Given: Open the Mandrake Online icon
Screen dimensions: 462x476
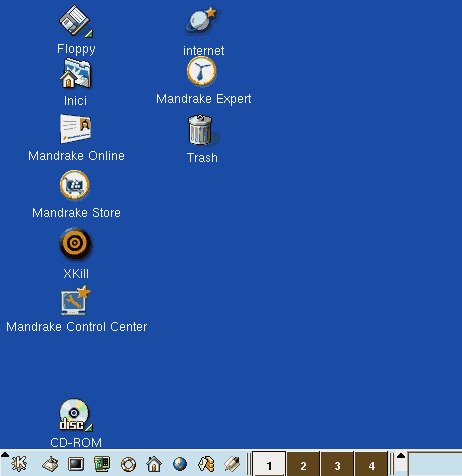Looking at the screenshot, I should 75,129.
